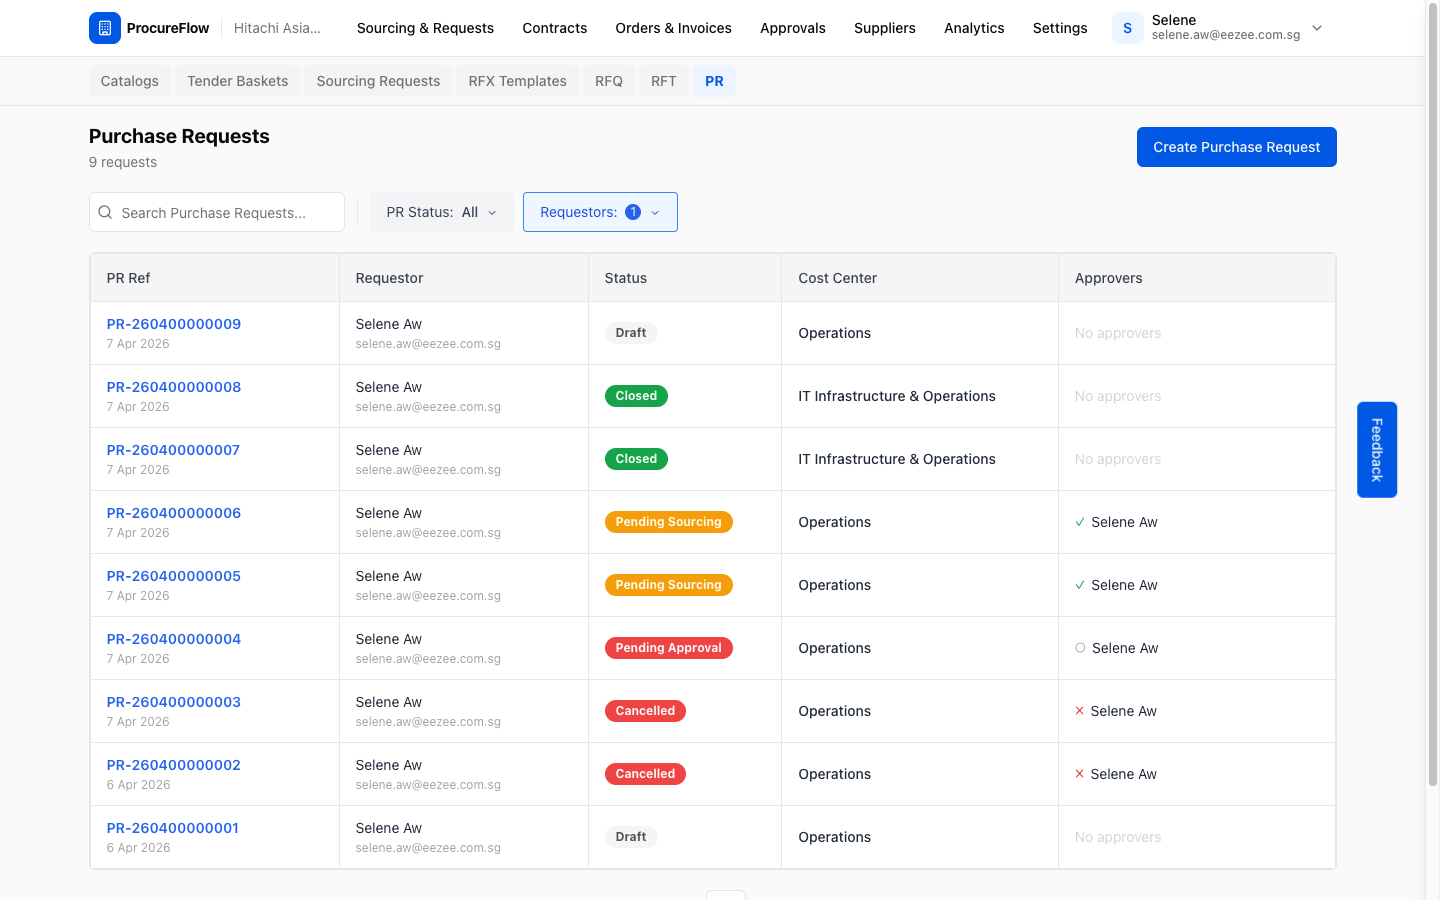Open the Orders & Invoices menu

(674, 28)
